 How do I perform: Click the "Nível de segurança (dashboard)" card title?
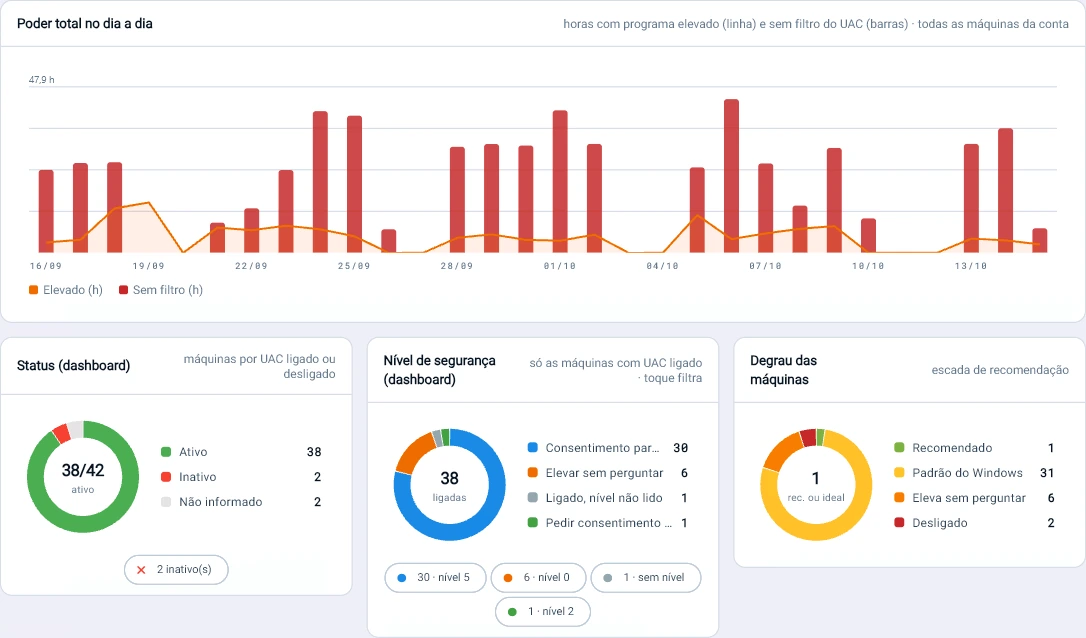(x=440, y=370)
